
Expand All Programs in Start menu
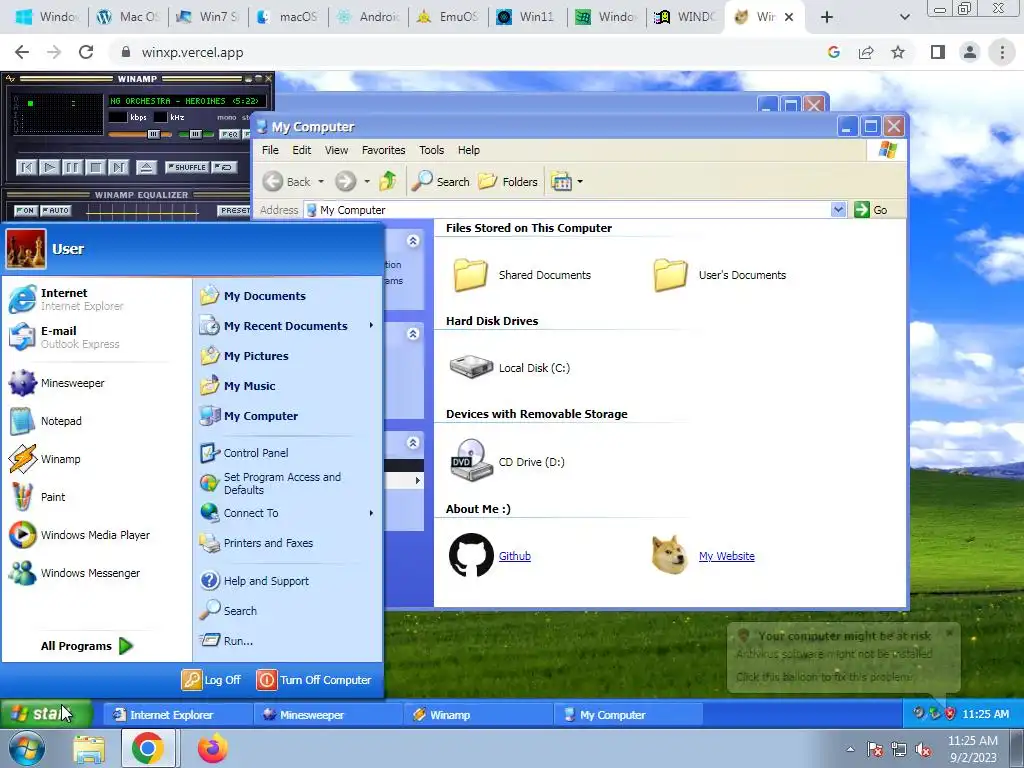pyautogui.click(x=87, y=646)
